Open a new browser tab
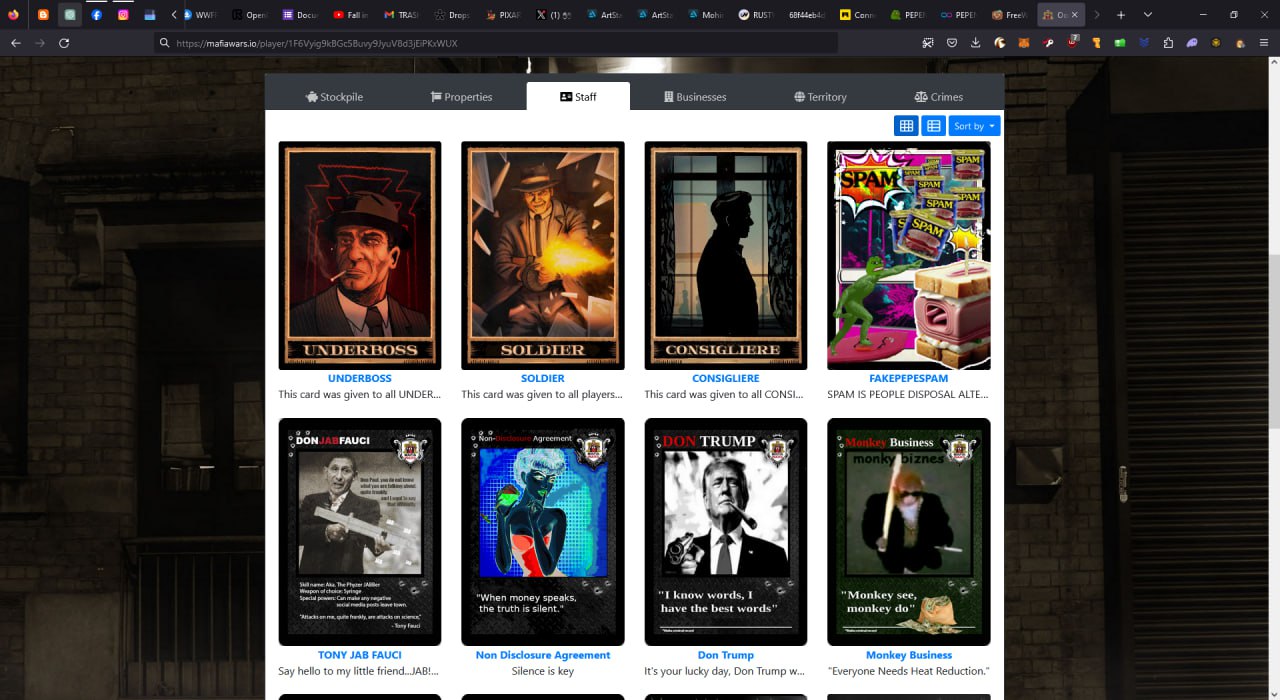Screen dimensions: 1280x700 point(1121,15)
